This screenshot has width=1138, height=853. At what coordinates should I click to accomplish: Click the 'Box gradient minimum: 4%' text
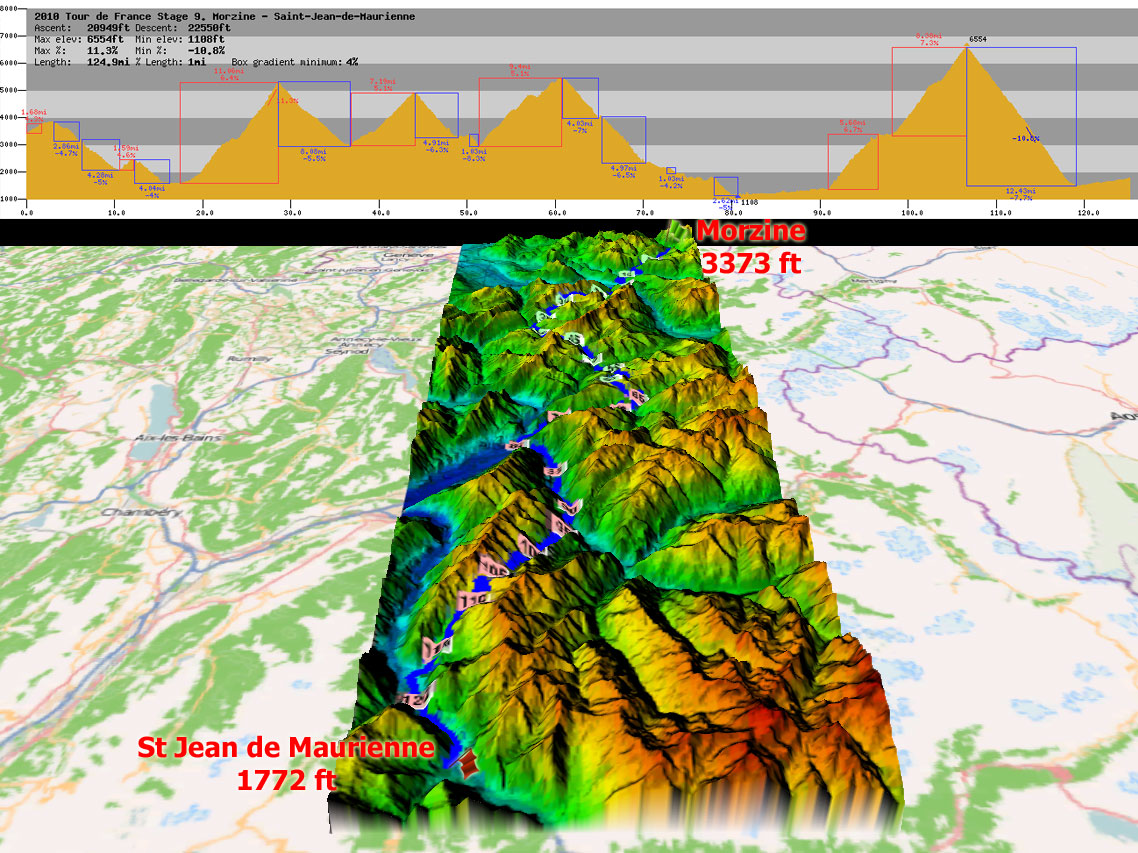295,62
